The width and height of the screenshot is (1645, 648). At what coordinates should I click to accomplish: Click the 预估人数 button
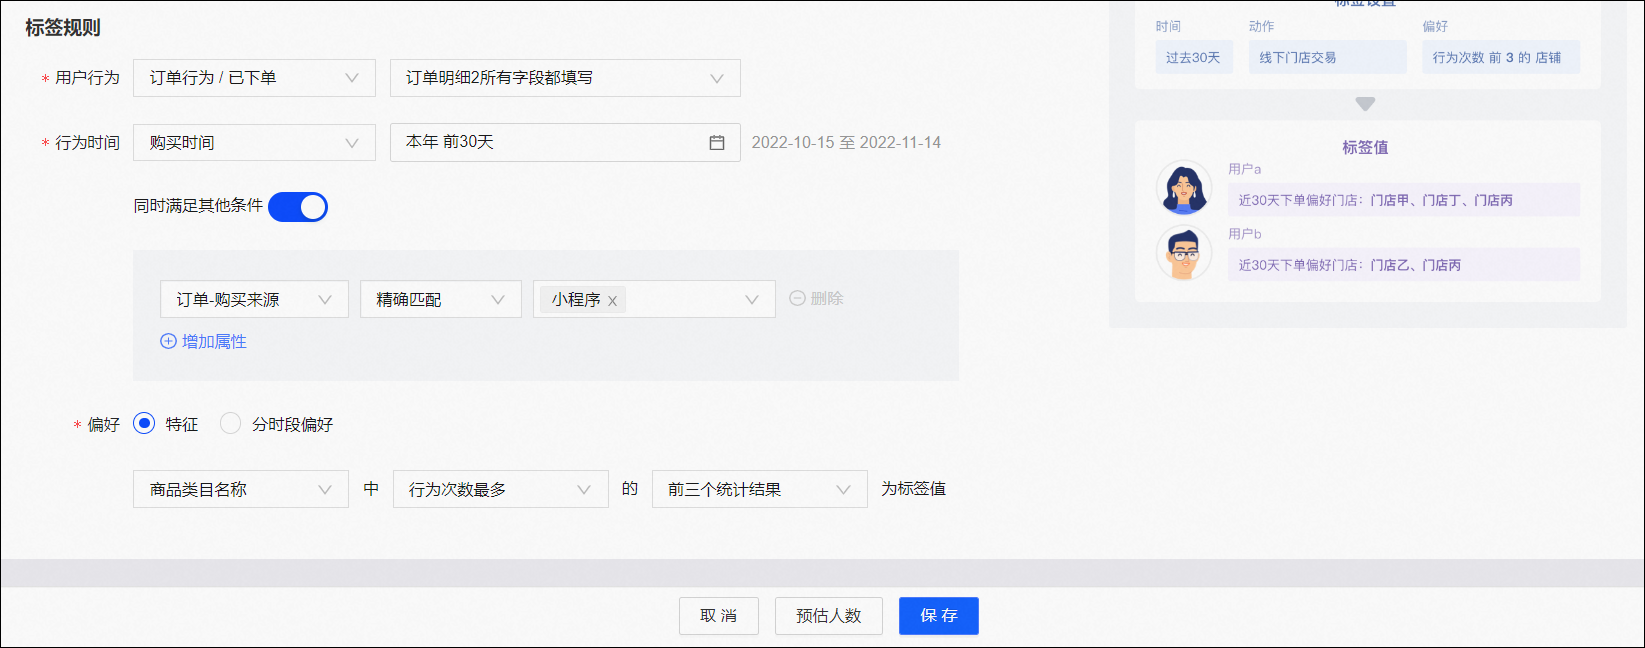(x=829, y=616)
